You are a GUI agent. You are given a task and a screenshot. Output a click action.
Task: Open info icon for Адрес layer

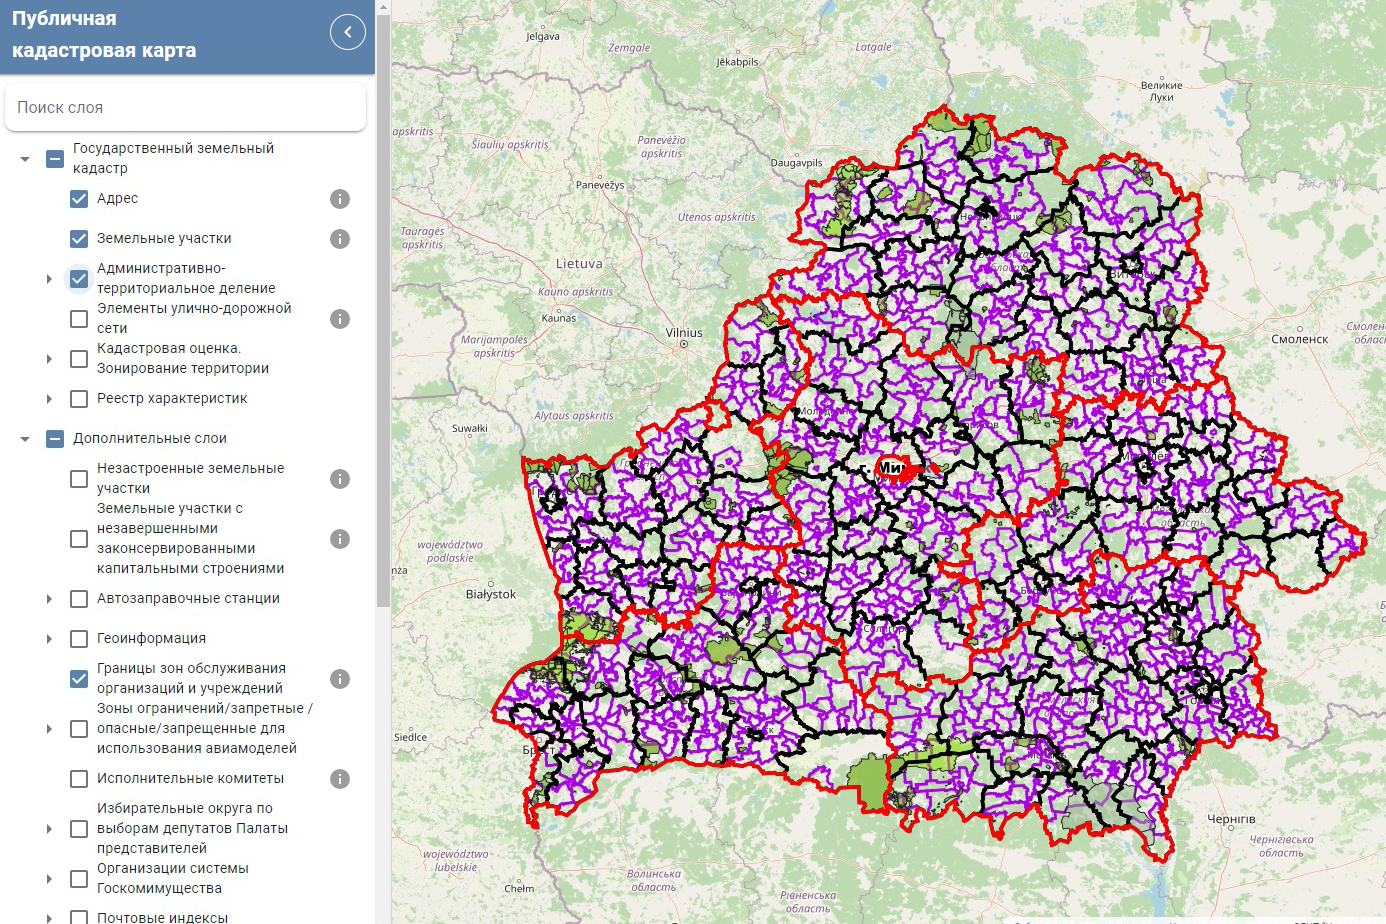(340, 199)
